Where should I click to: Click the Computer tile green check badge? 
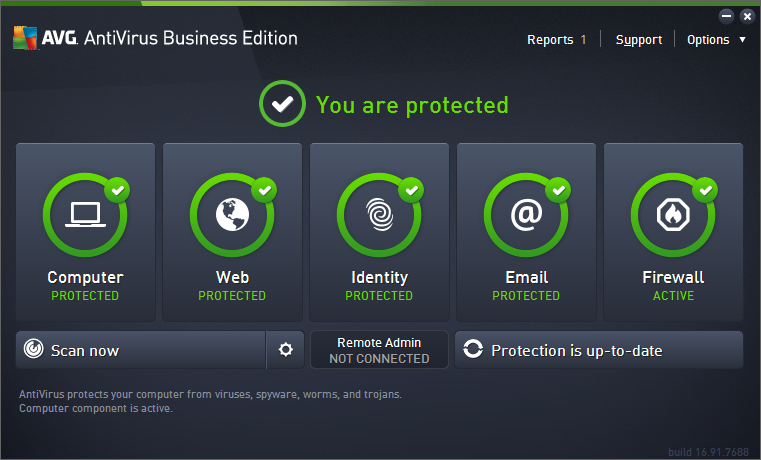pyautogui.click(x=118, y=188)
